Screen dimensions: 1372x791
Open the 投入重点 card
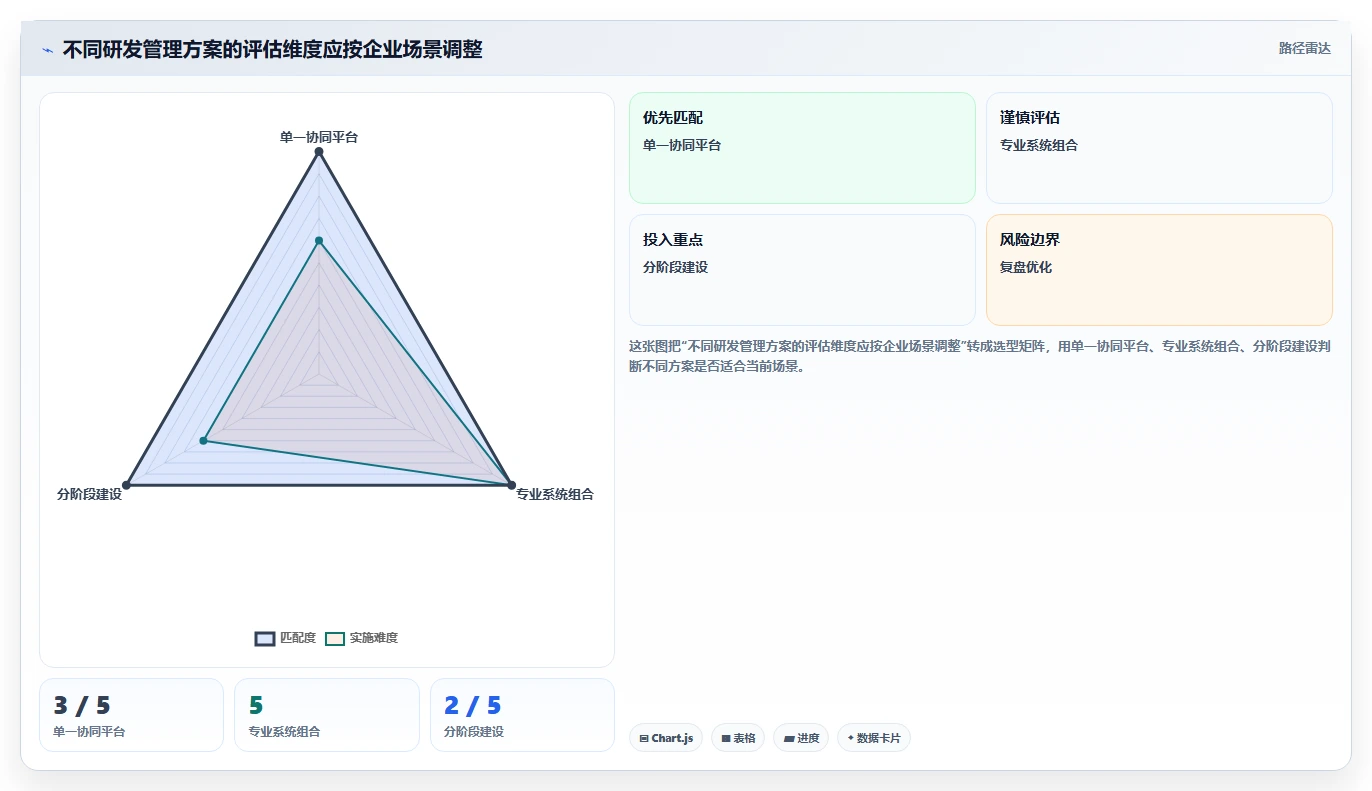coord(802,270)
